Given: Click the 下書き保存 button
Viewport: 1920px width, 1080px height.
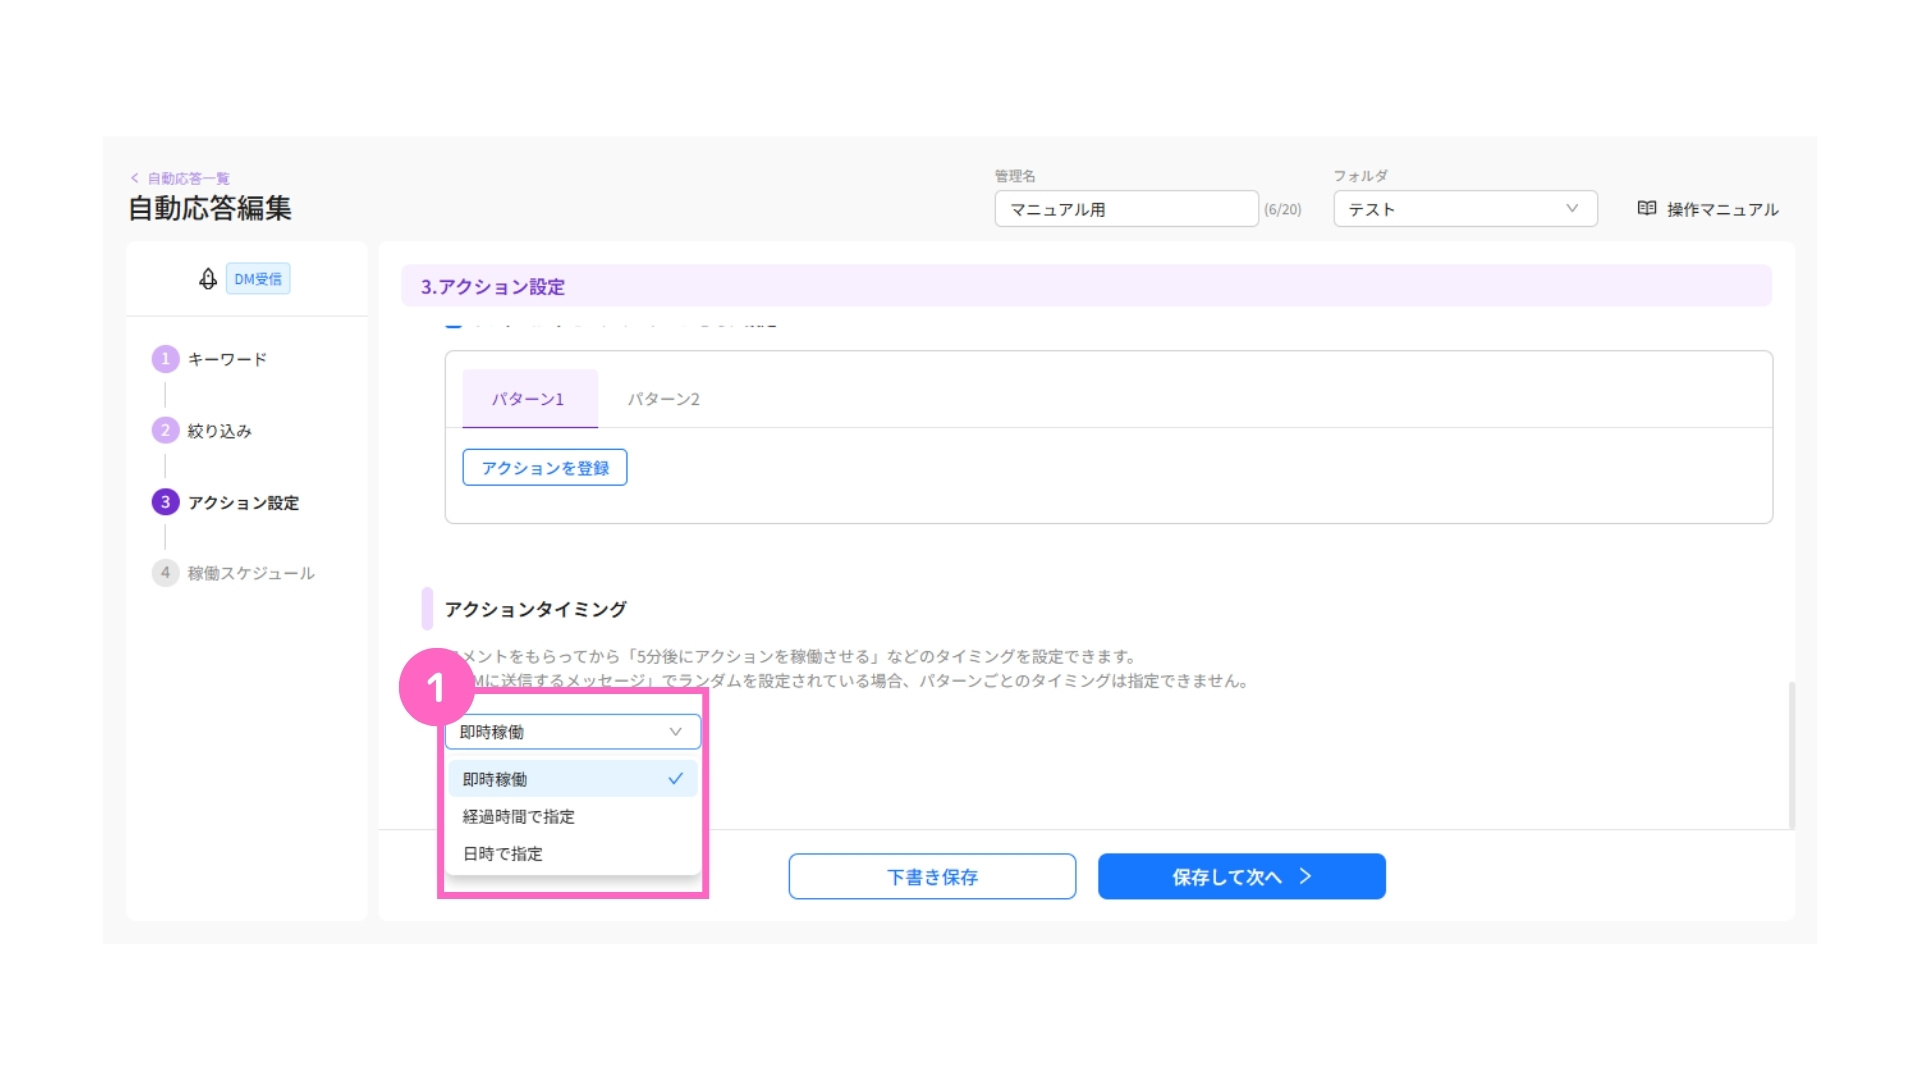Looking at the screenshot, I should tap(932, 876).
